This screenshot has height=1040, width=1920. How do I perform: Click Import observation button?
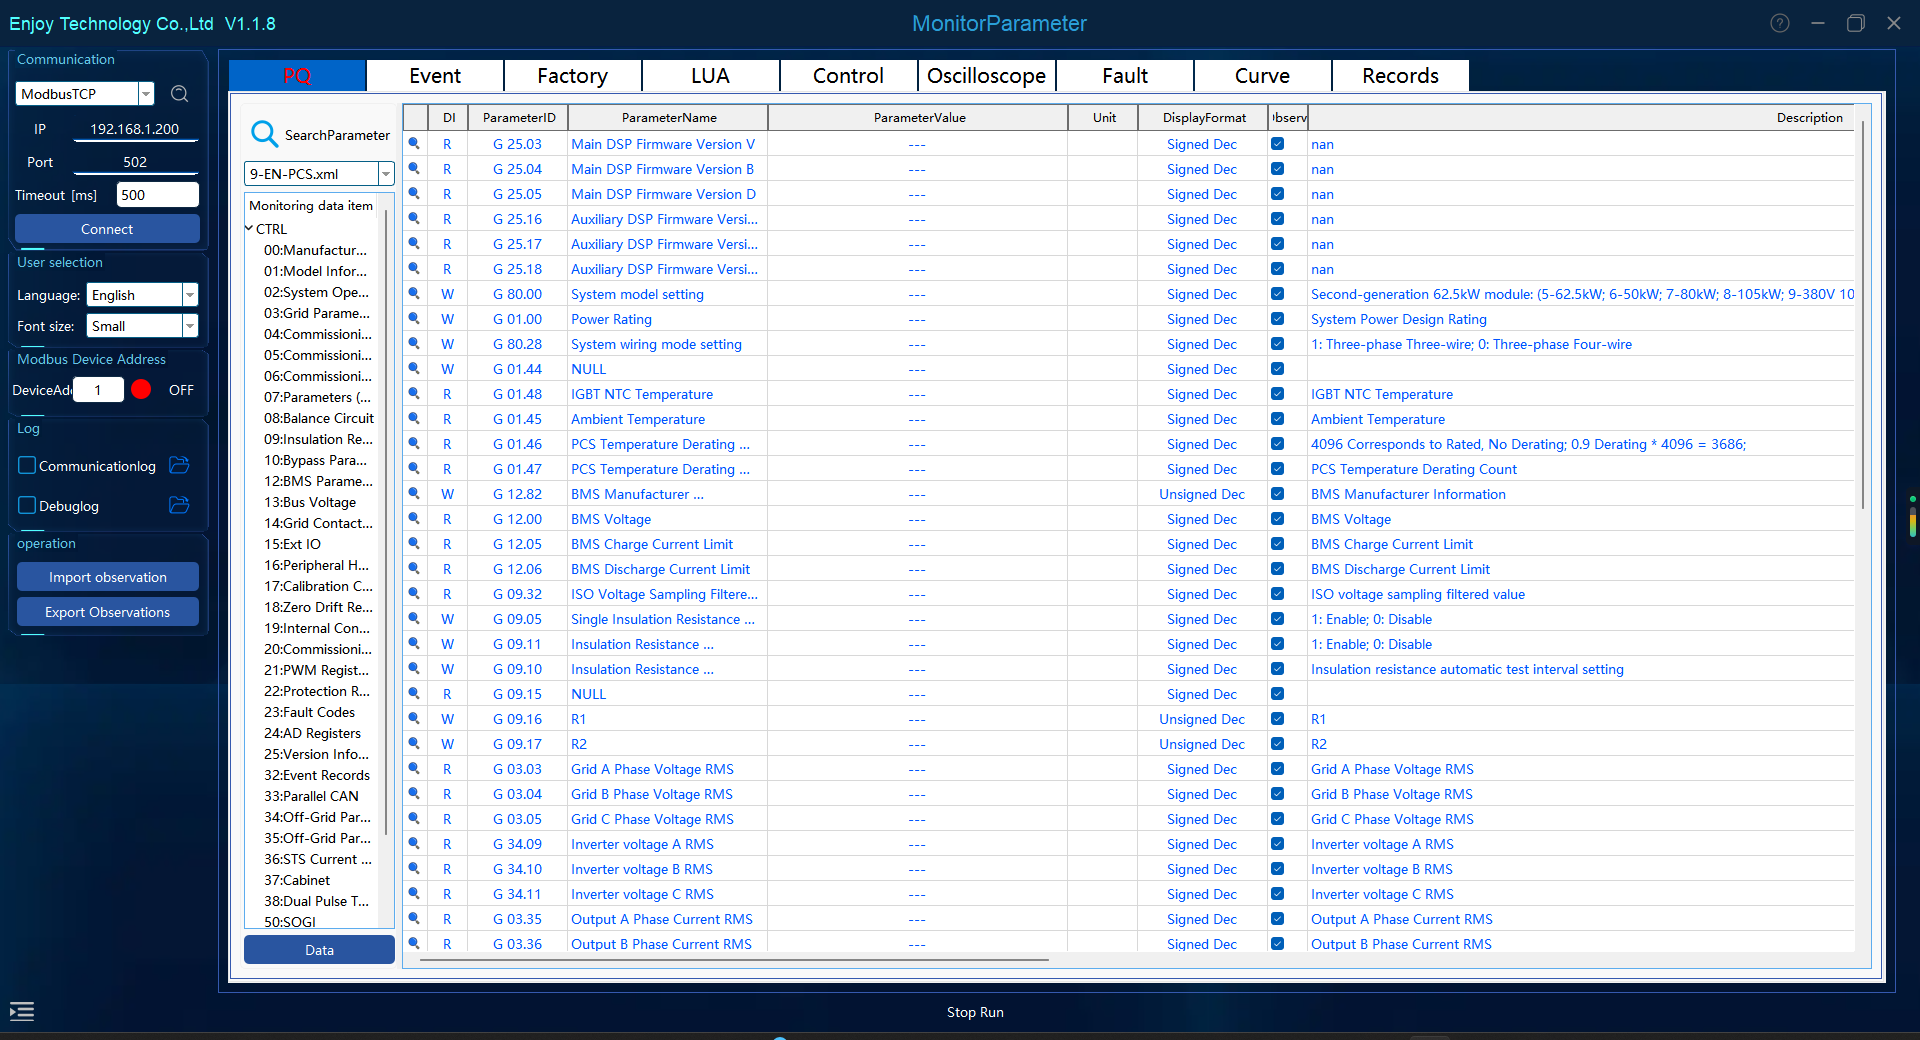click(108, 577)
